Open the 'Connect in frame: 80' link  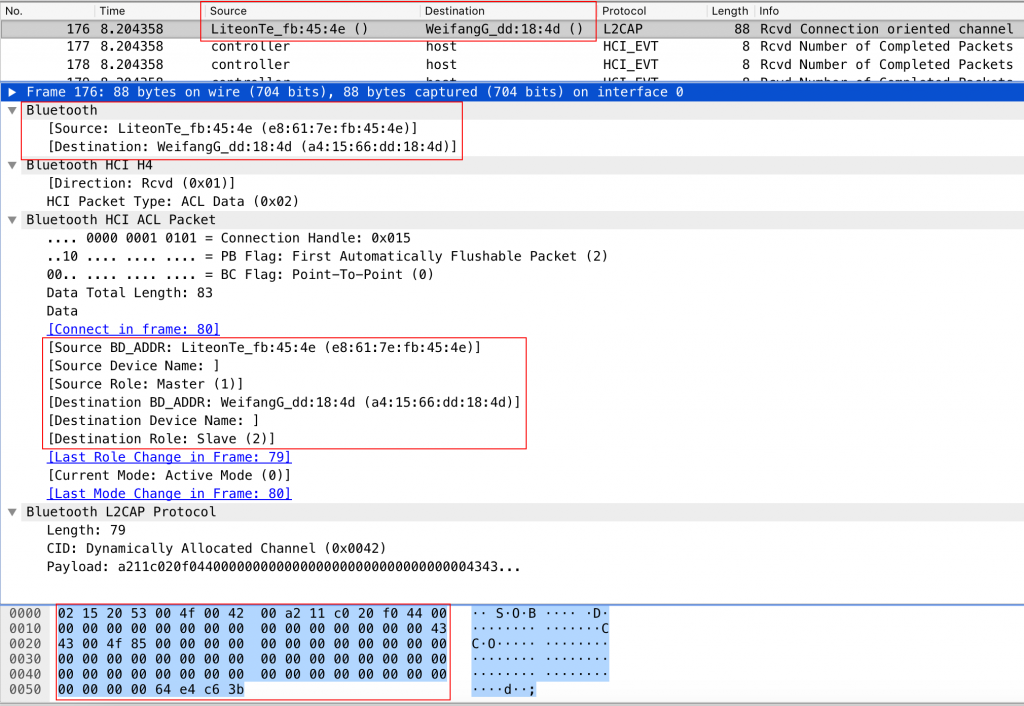(133, 329)
